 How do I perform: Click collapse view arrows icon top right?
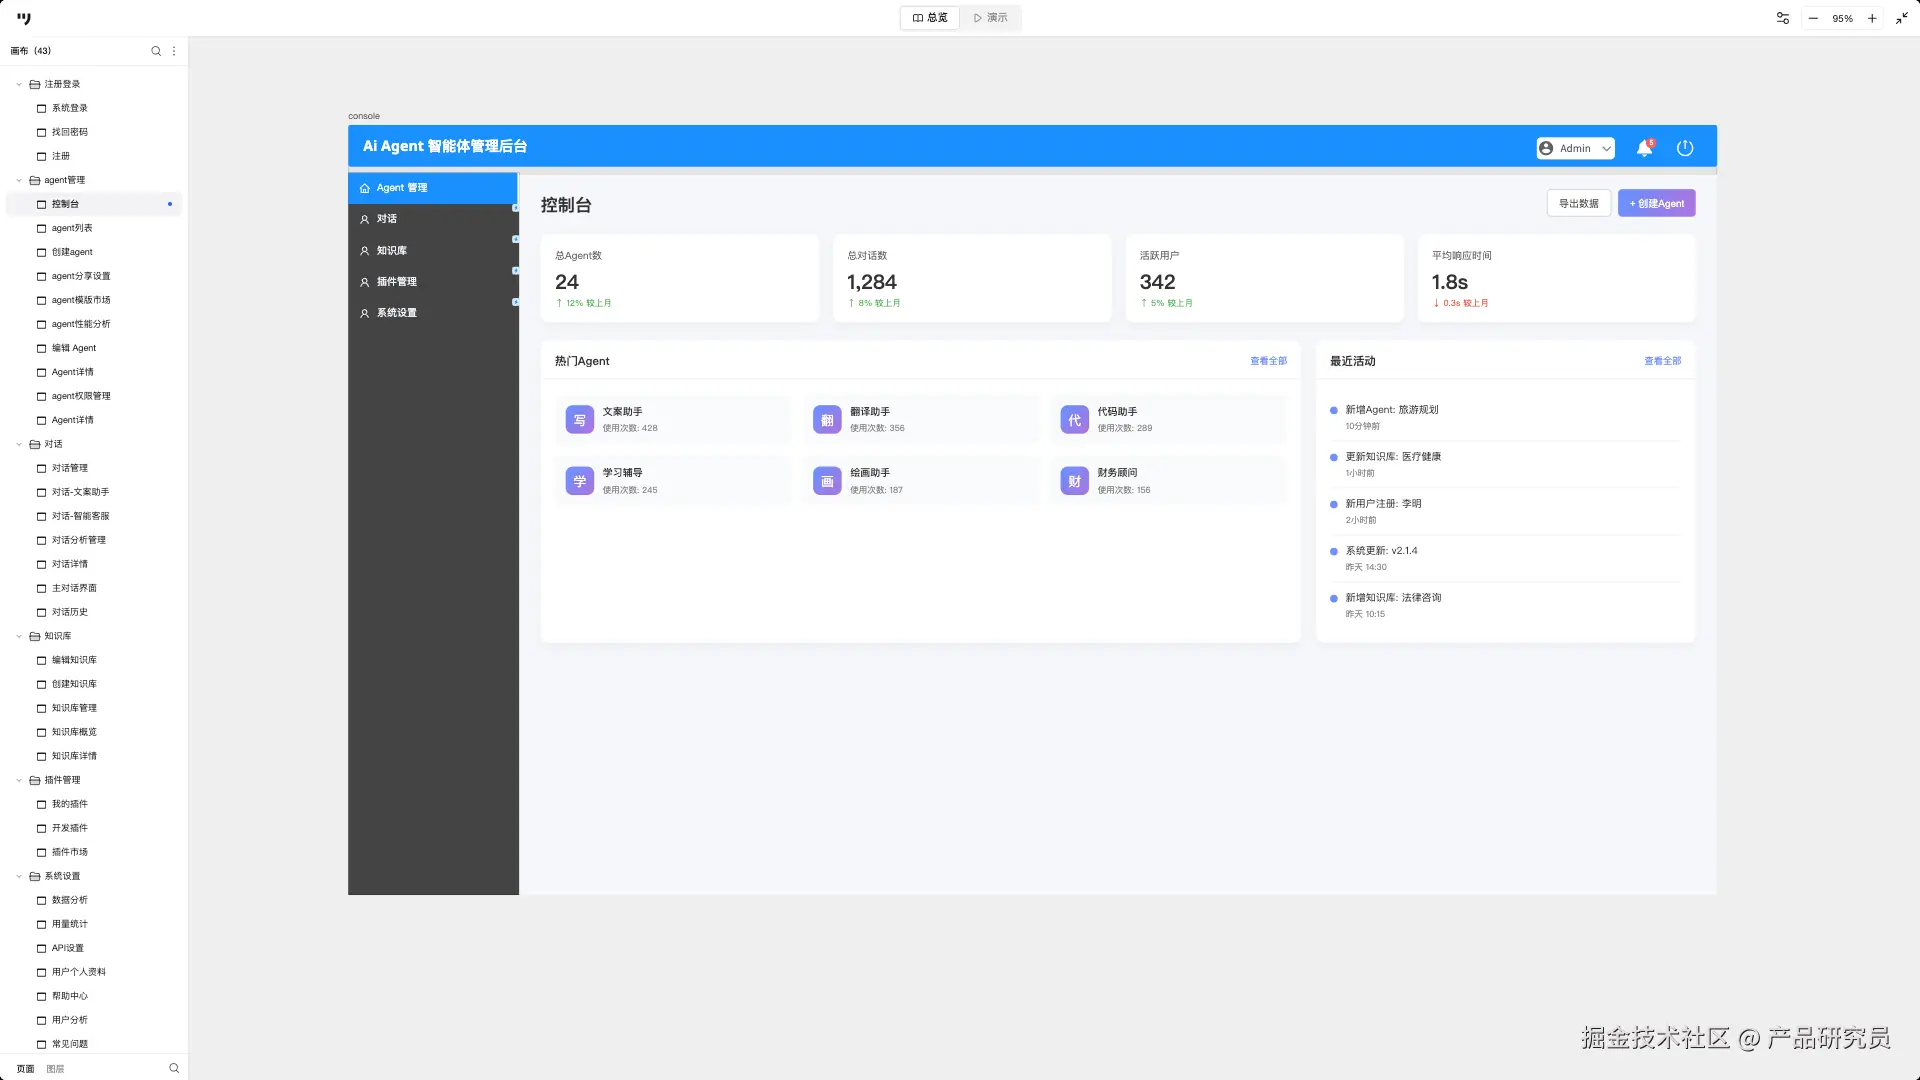tap(1902, 18)
